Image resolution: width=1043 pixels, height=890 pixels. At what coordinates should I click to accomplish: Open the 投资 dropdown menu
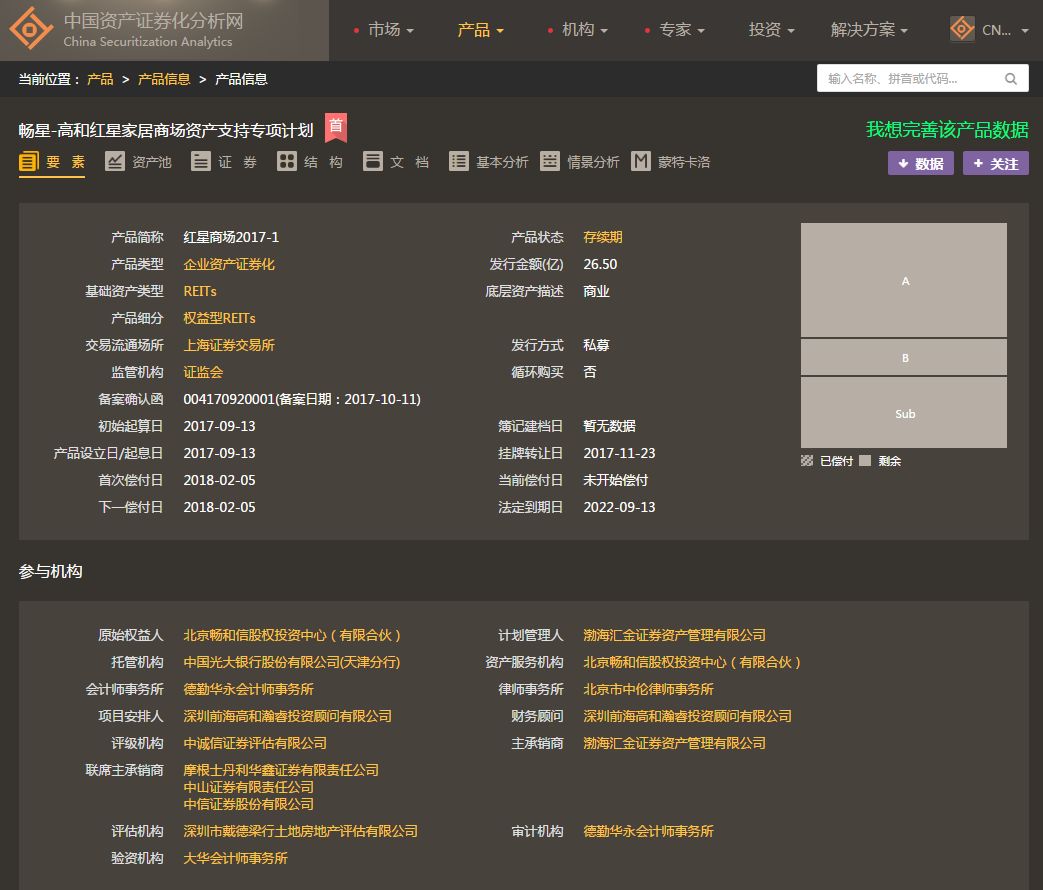point(772,30)
